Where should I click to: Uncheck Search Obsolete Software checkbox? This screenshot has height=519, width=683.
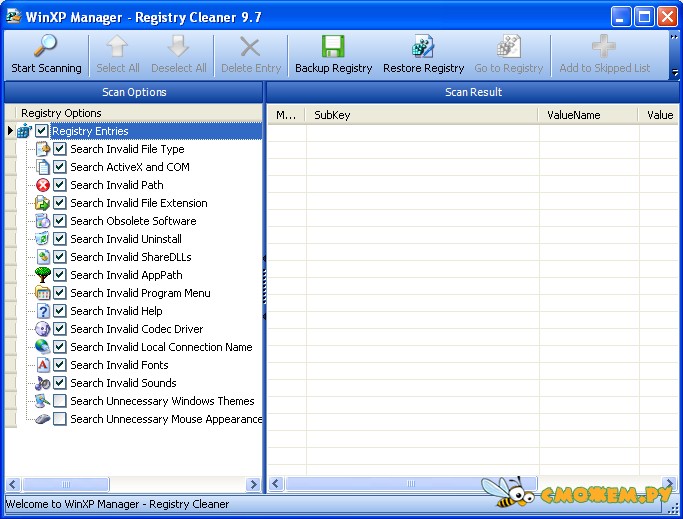(x=60, y=221)
